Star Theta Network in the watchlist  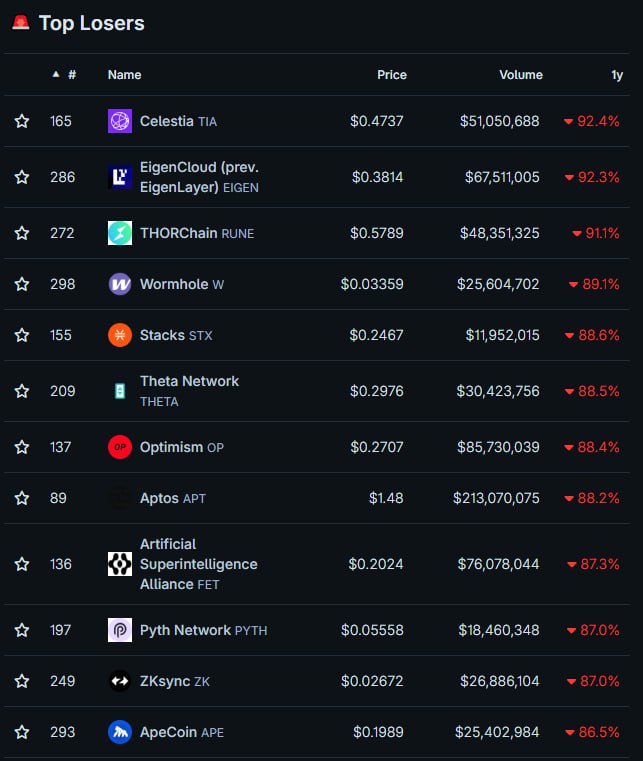point(22,391)
